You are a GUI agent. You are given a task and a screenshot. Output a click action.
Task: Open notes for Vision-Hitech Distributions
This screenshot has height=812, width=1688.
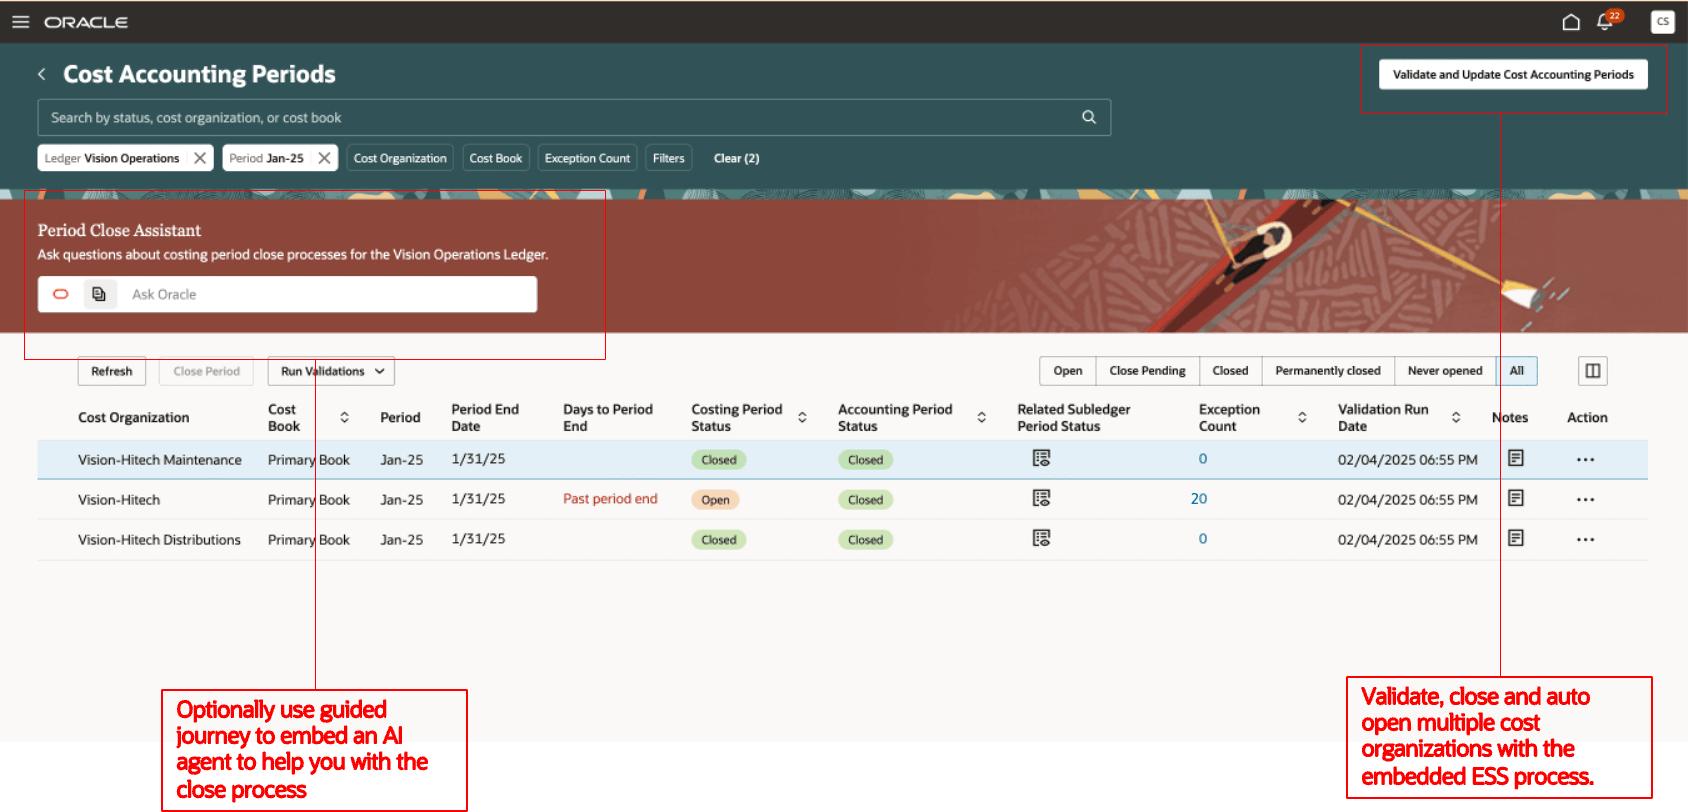point(1516,538)
